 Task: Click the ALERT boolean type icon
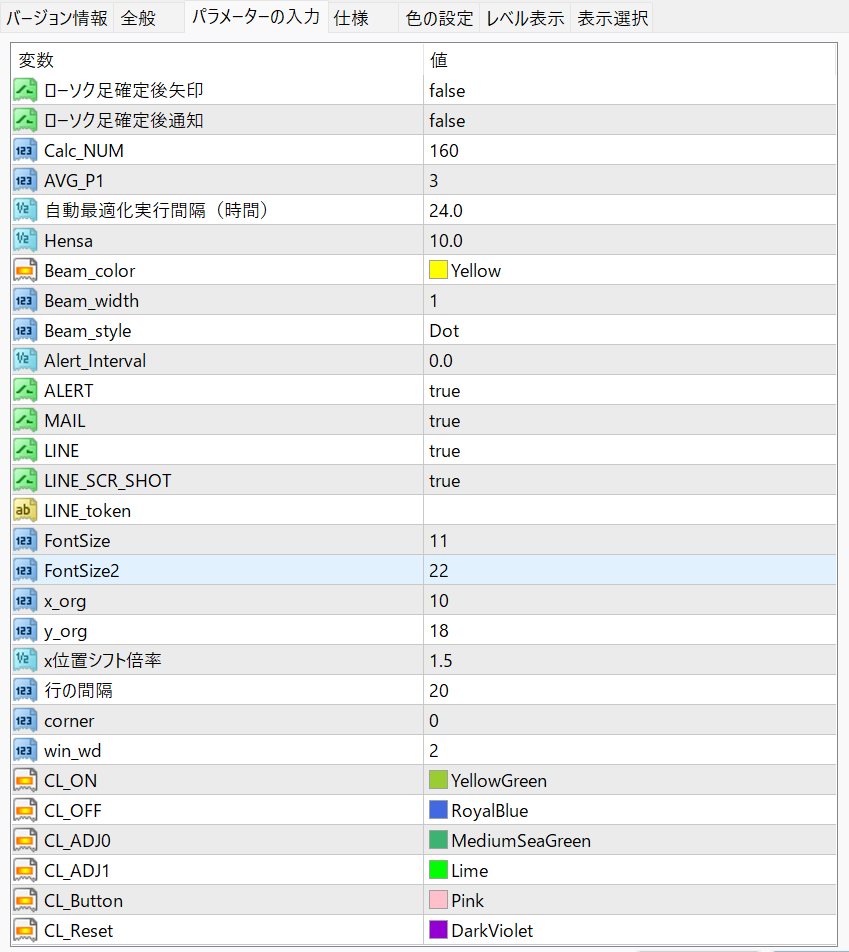25,391
